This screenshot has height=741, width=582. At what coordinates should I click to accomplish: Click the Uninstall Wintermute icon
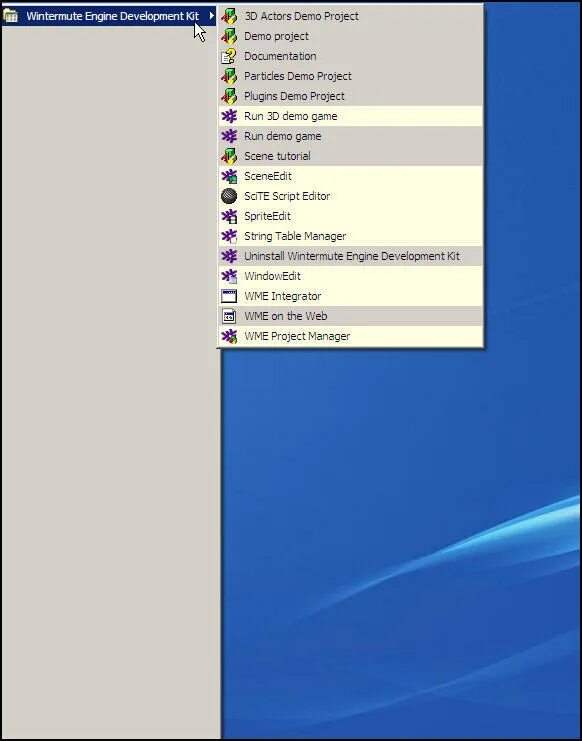click(x=229, y=256)
